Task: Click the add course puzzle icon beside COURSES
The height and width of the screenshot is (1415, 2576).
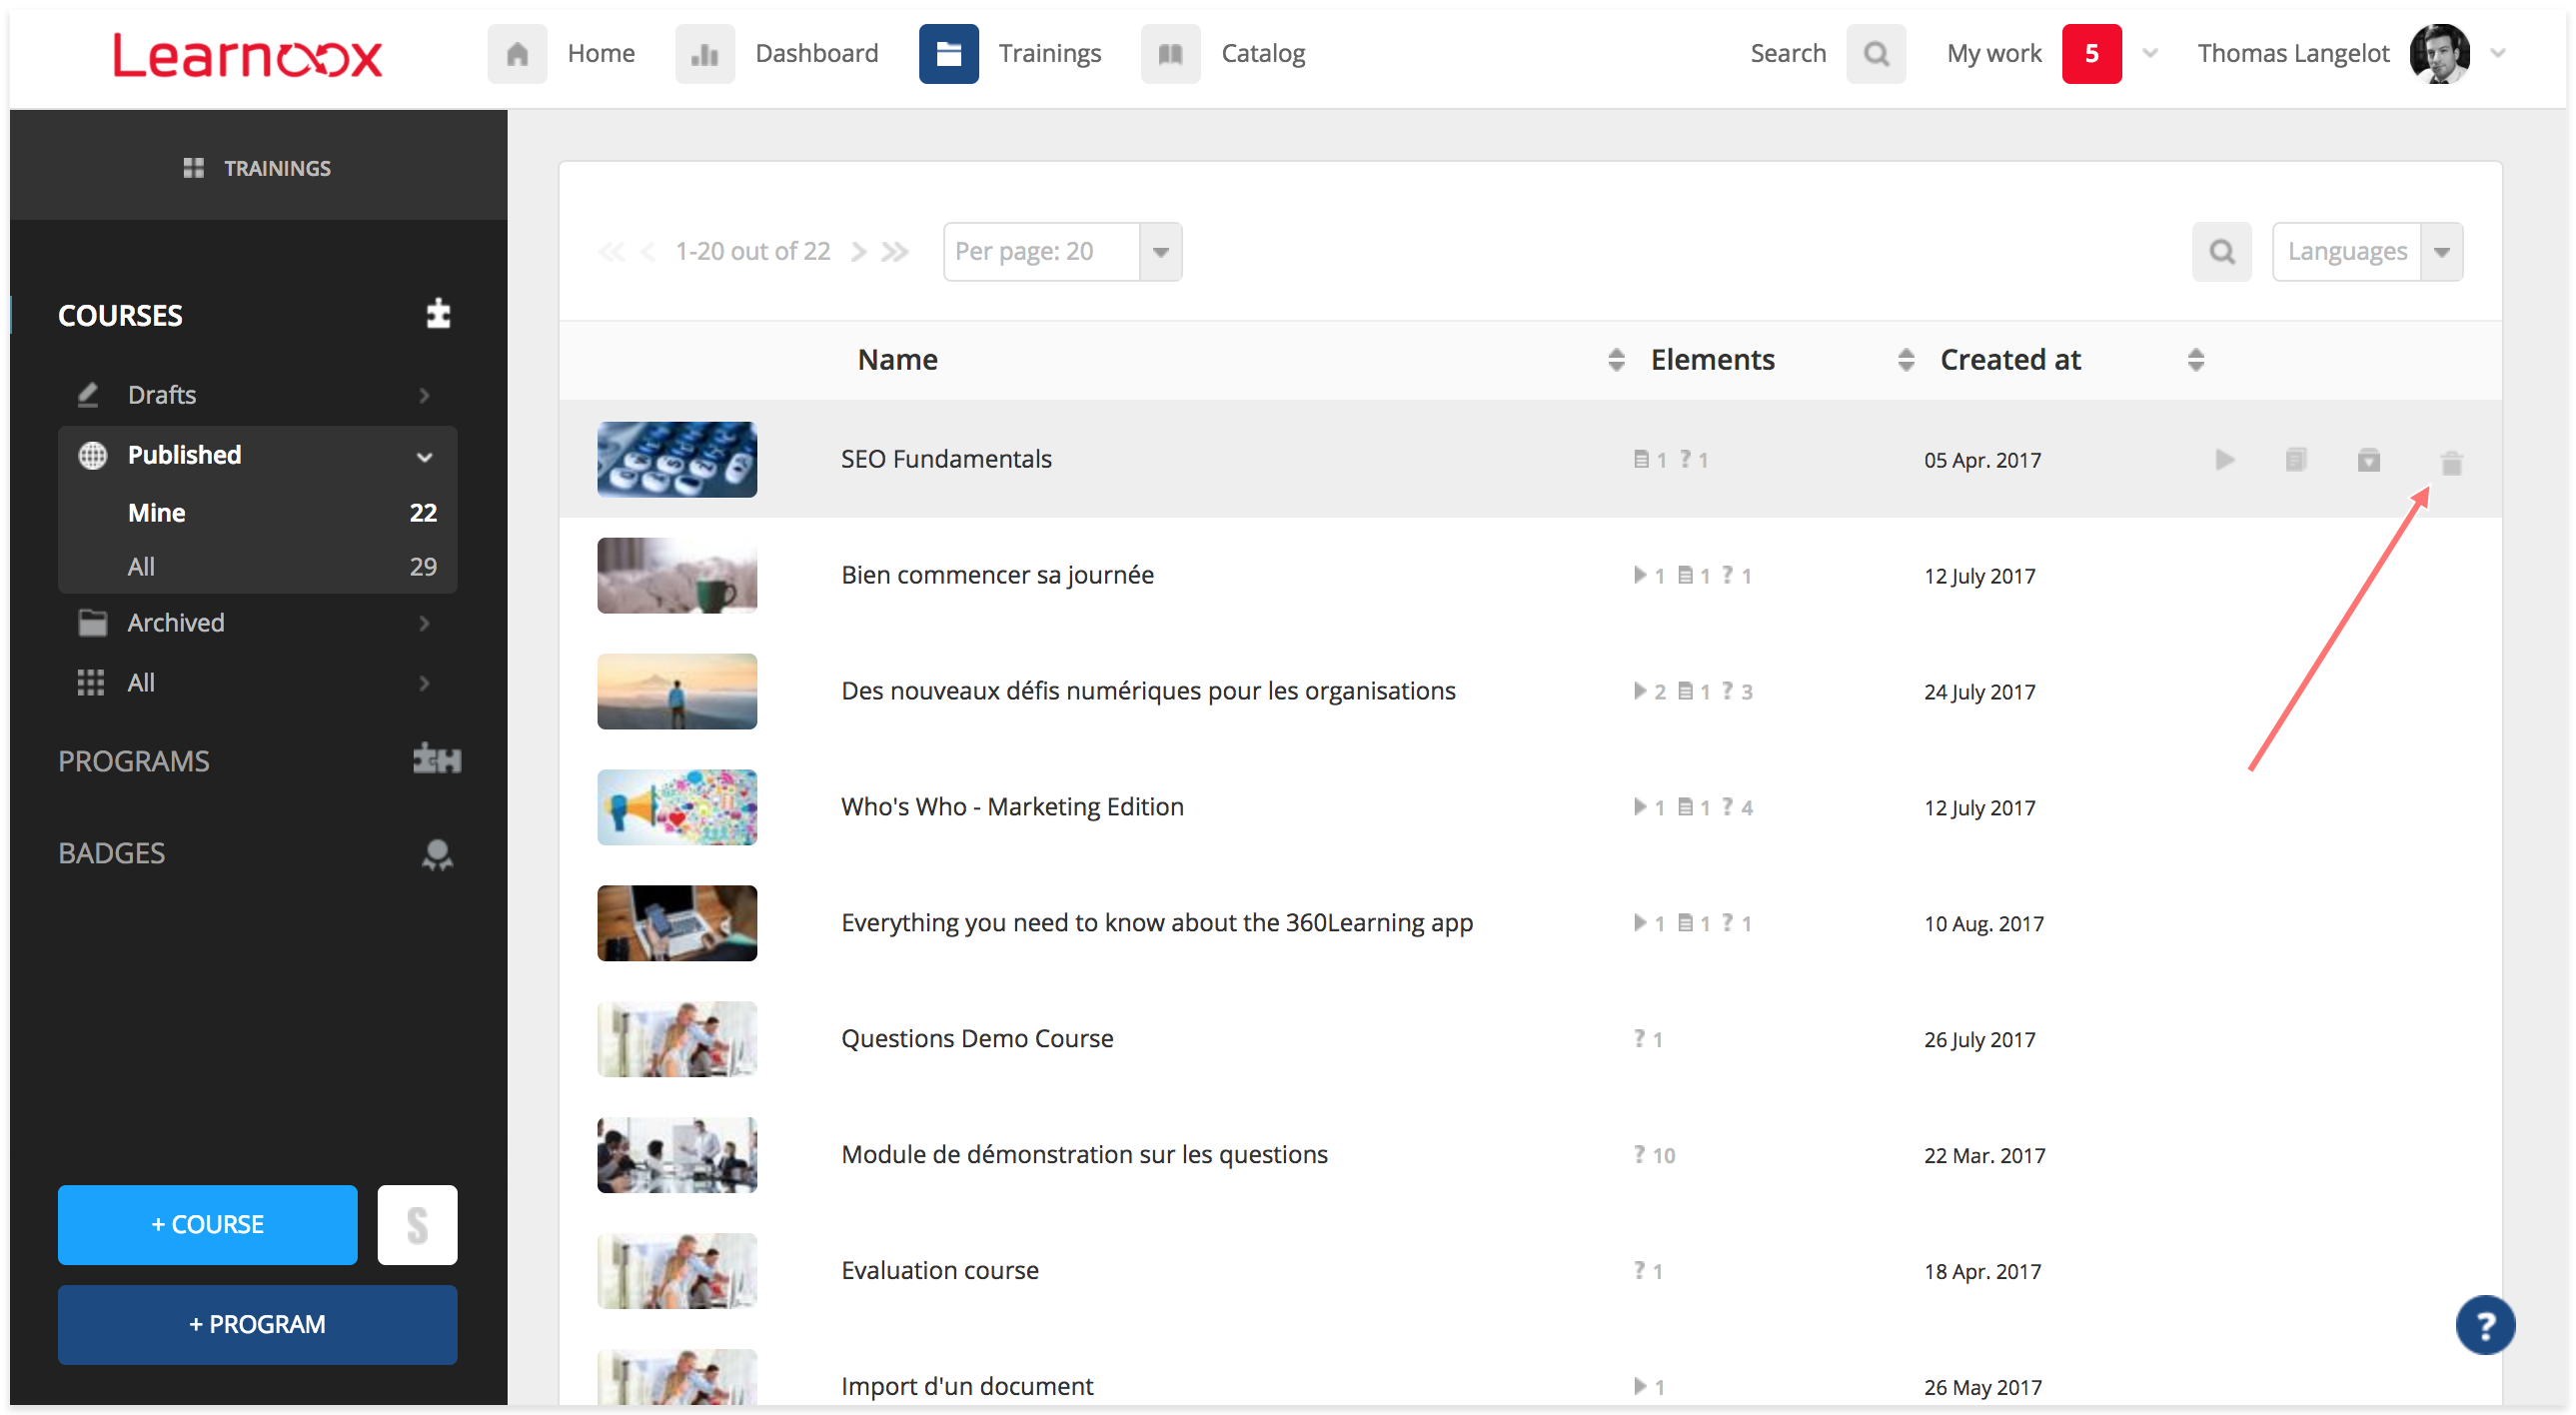Action: click(x=438, y=314)
